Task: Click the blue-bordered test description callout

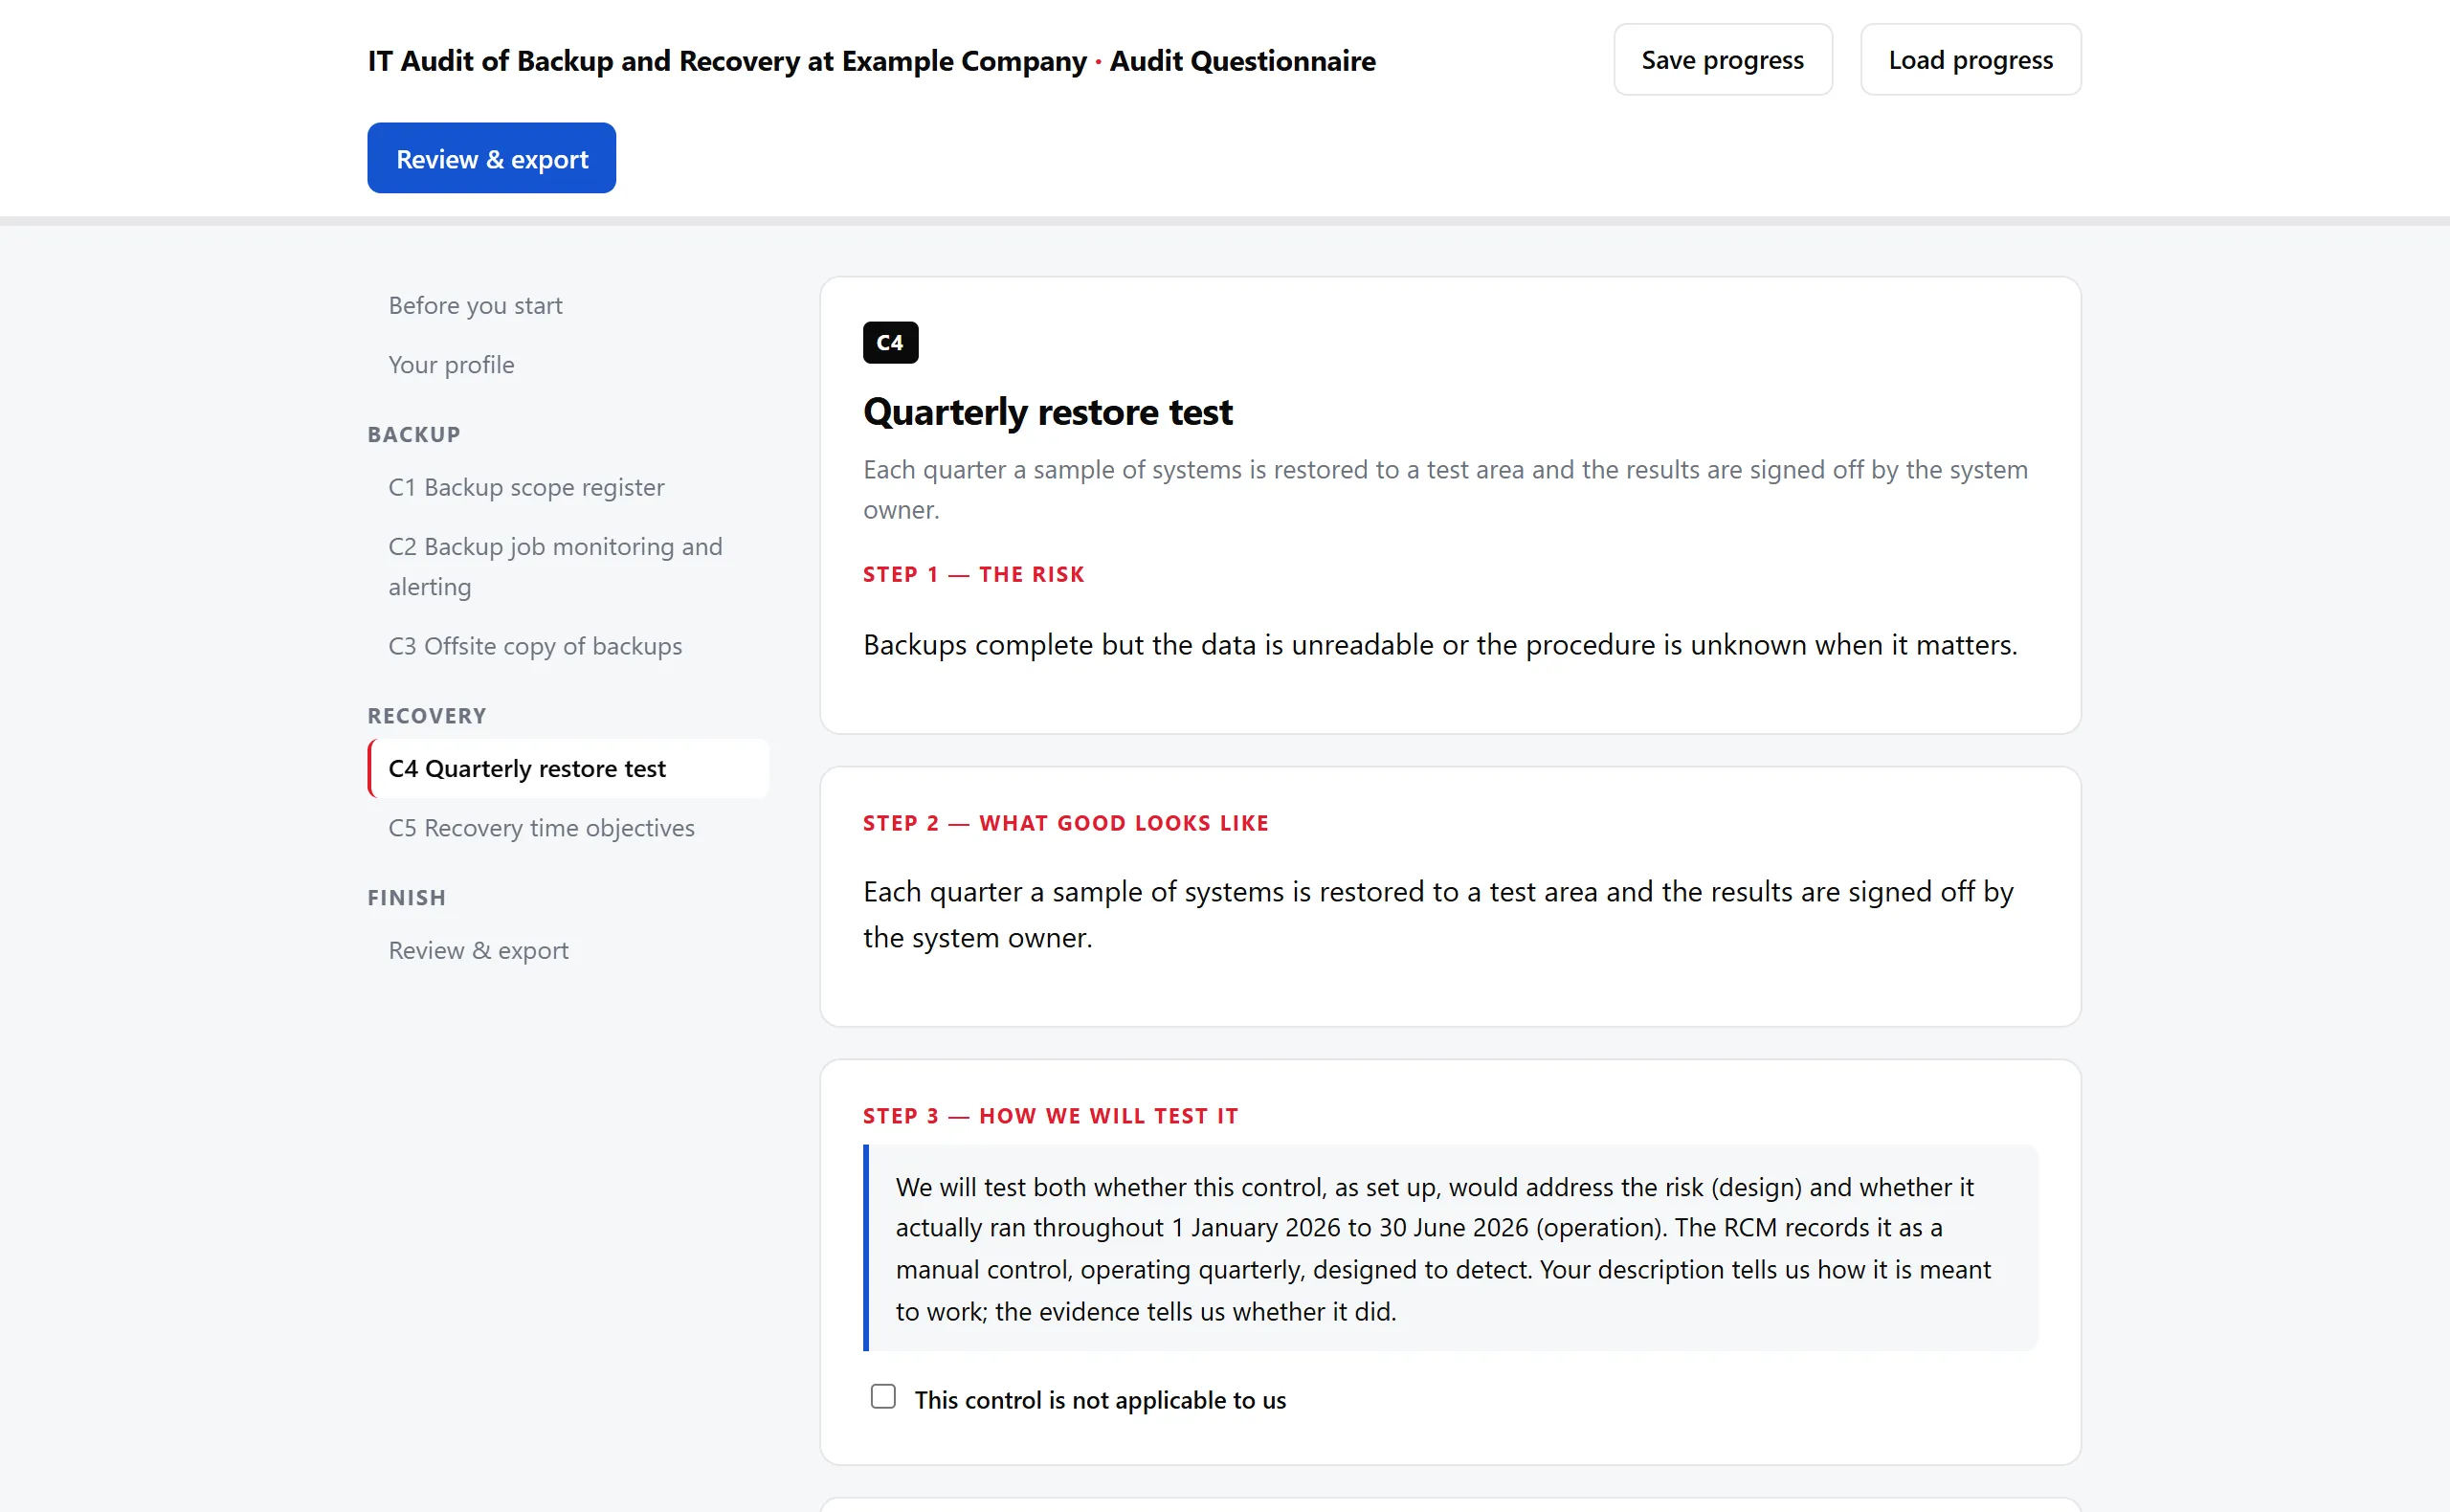Action: tap(1450, 1248)
